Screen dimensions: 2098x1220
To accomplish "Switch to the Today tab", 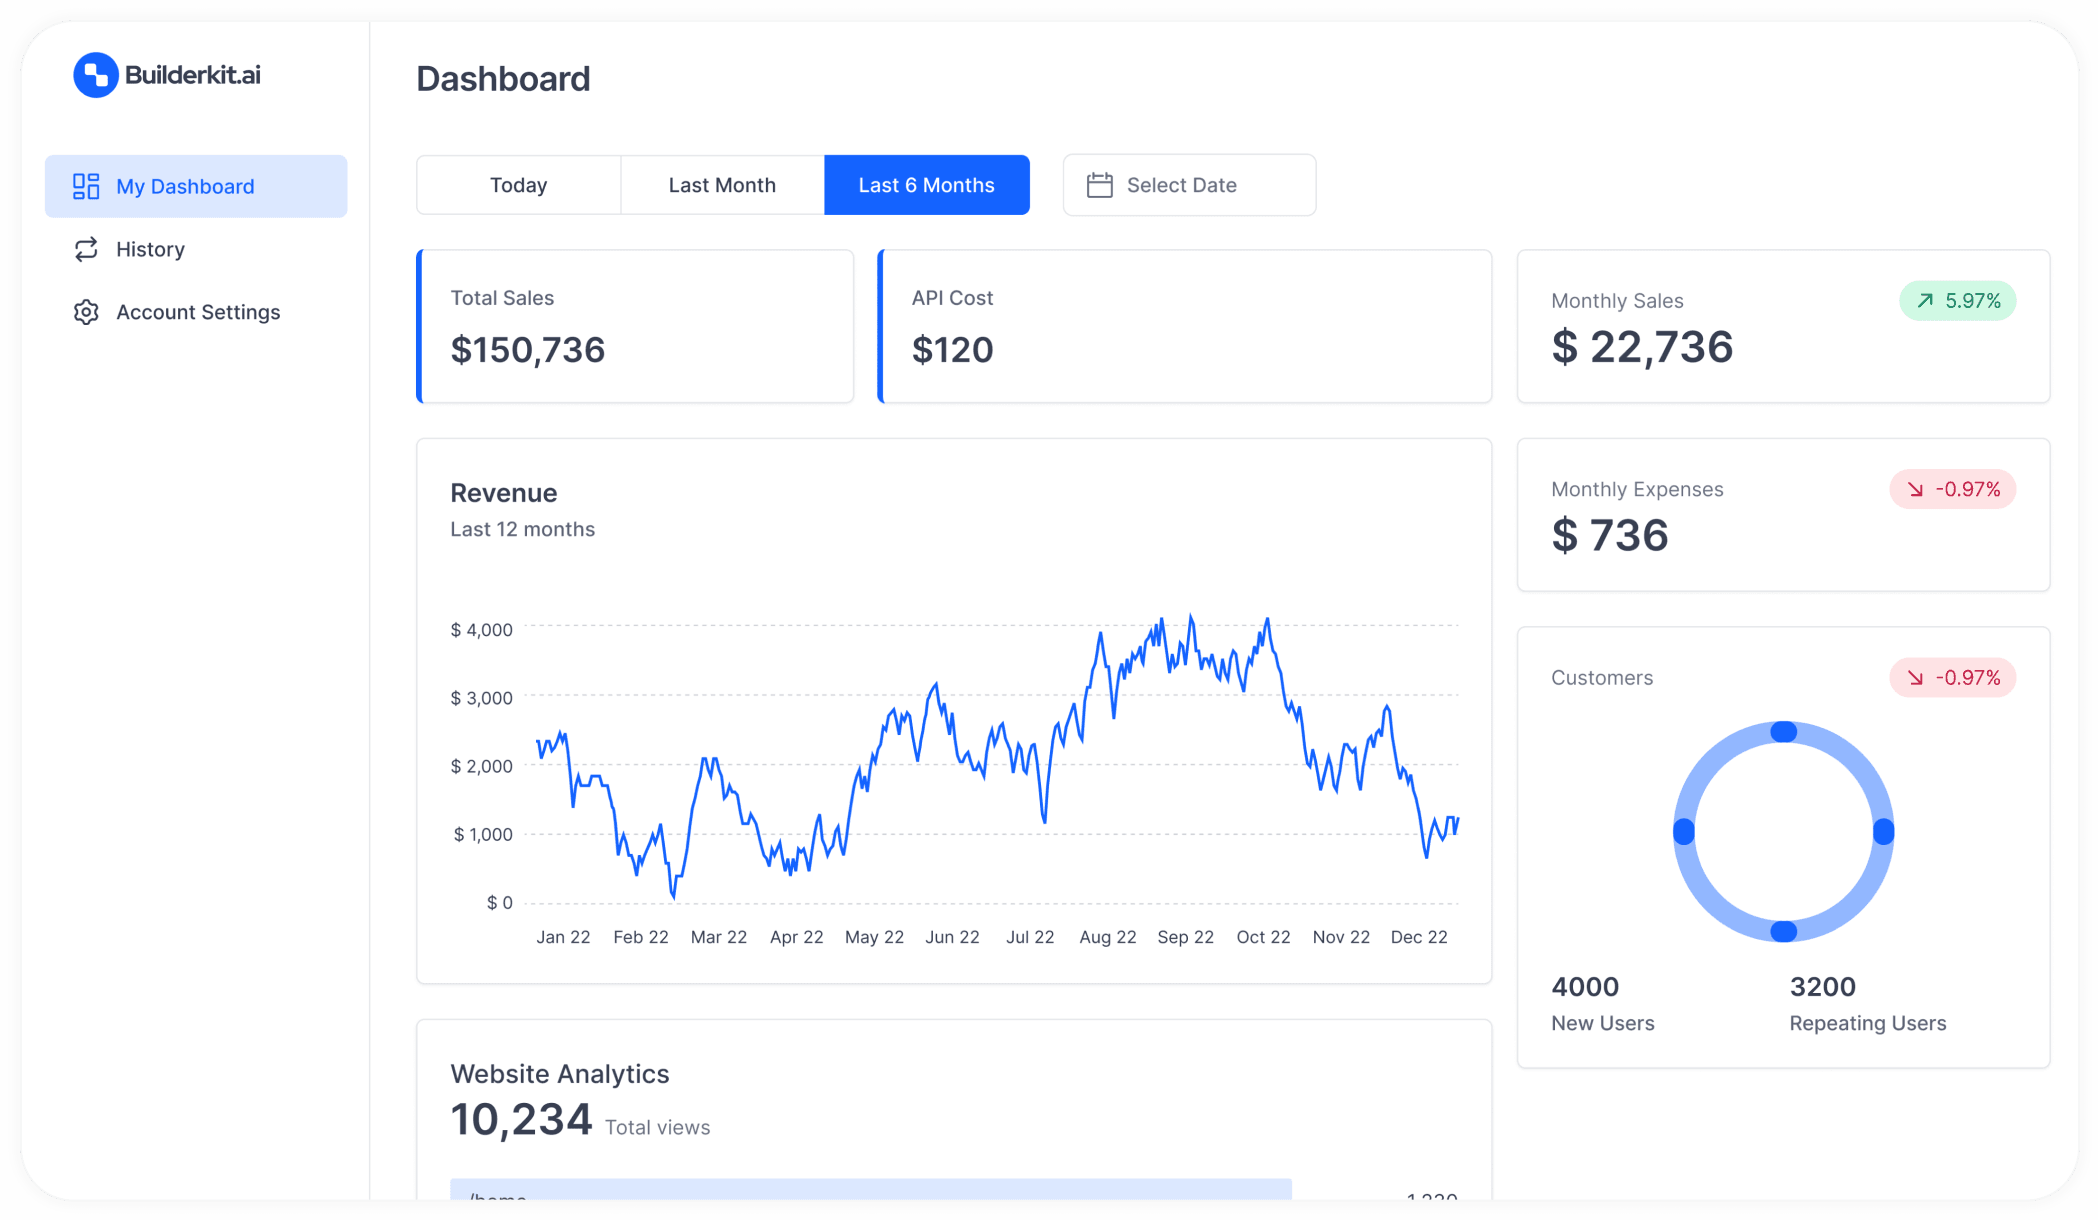I will (519, 185).
